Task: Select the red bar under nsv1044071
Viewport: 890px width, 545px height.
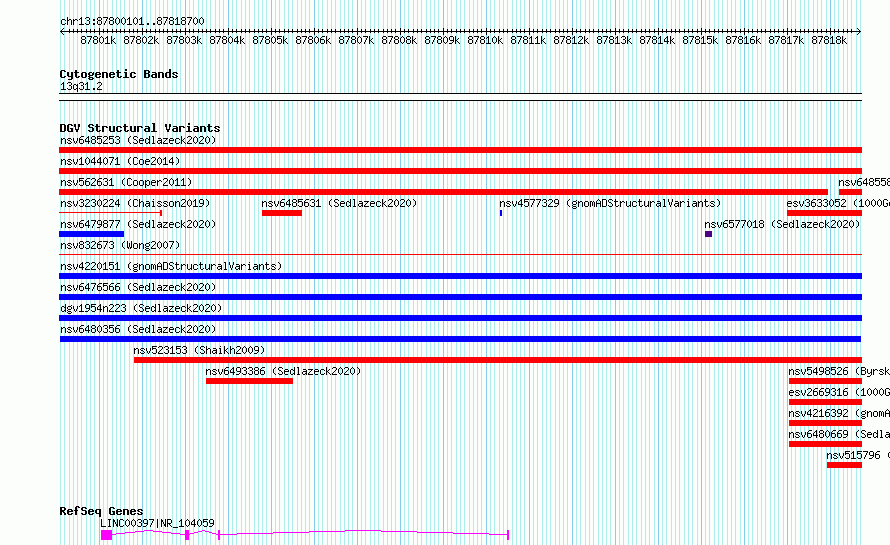Action: [x=460, y=171]
